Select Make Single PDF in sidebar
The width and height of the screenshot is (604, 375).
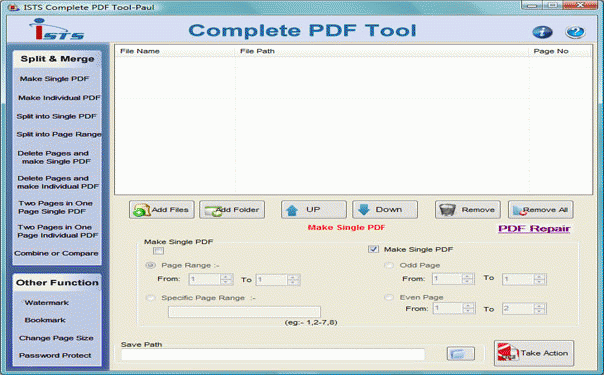click(x=54, y=79)
